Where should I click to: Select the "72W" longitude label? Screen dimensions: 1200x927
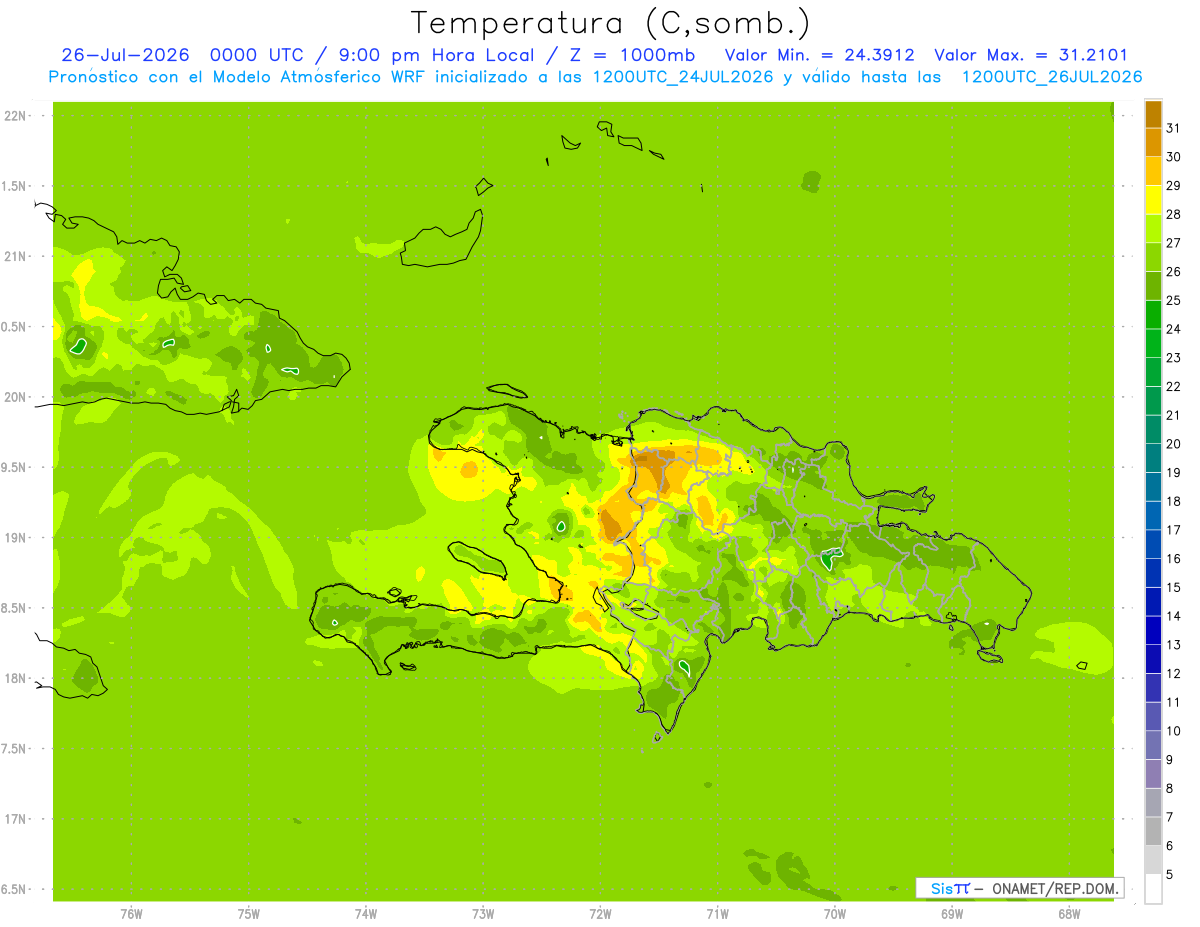tap(600, 915)
